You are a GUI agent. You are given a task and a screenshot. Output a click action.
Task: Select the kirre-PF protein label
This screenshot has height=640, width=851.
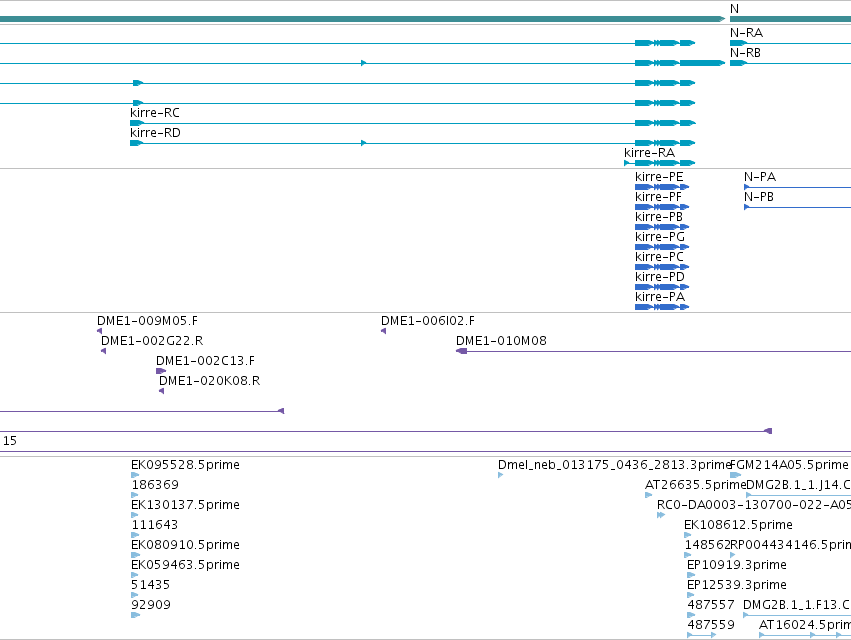(x=658, y=197)
